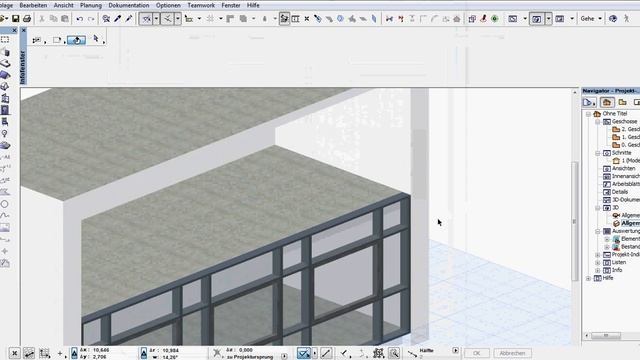The height and width of the screenshot is (360, 640).
Task: Toggle the diagonal line button in bottom bar
Action: click(326, 353)
